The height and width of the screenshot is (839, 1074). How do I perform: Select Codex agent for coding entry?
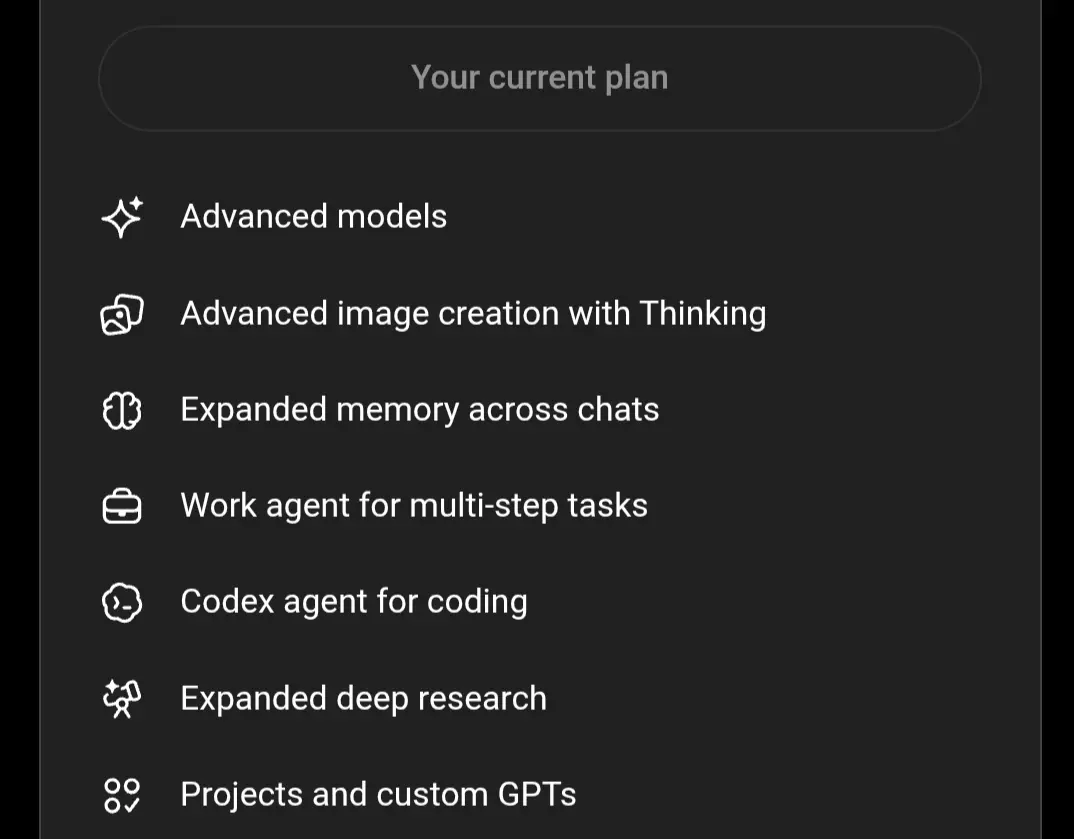pos(354,602)
